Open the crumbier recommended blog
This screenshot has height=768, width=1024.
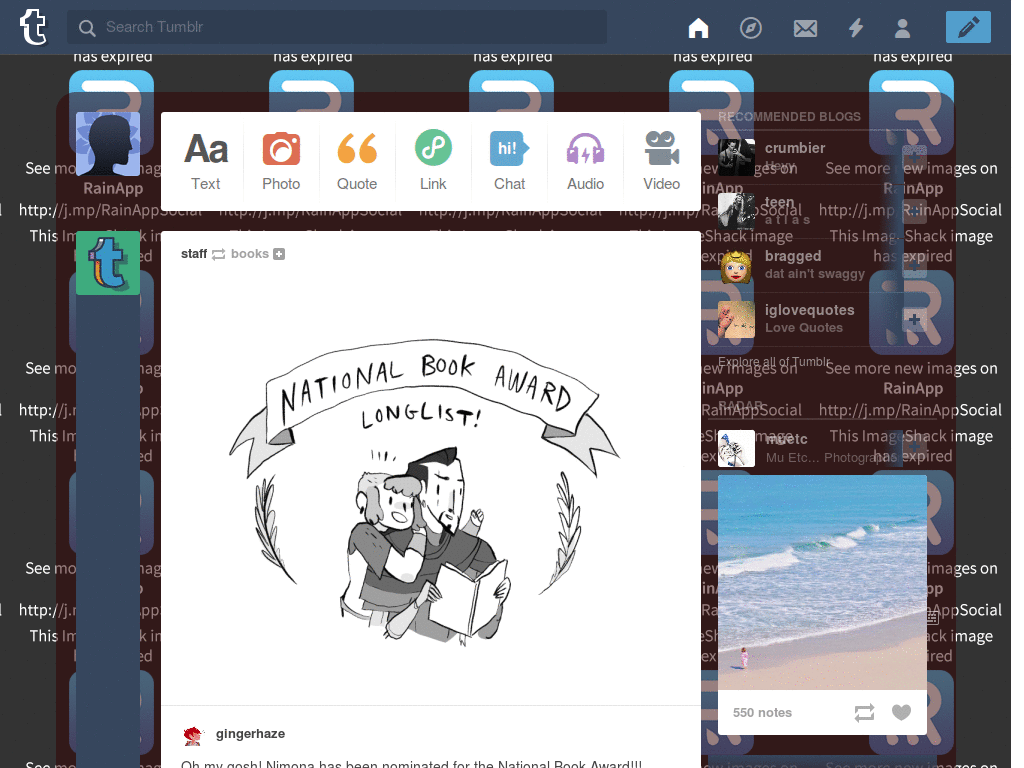coord(795,148)
